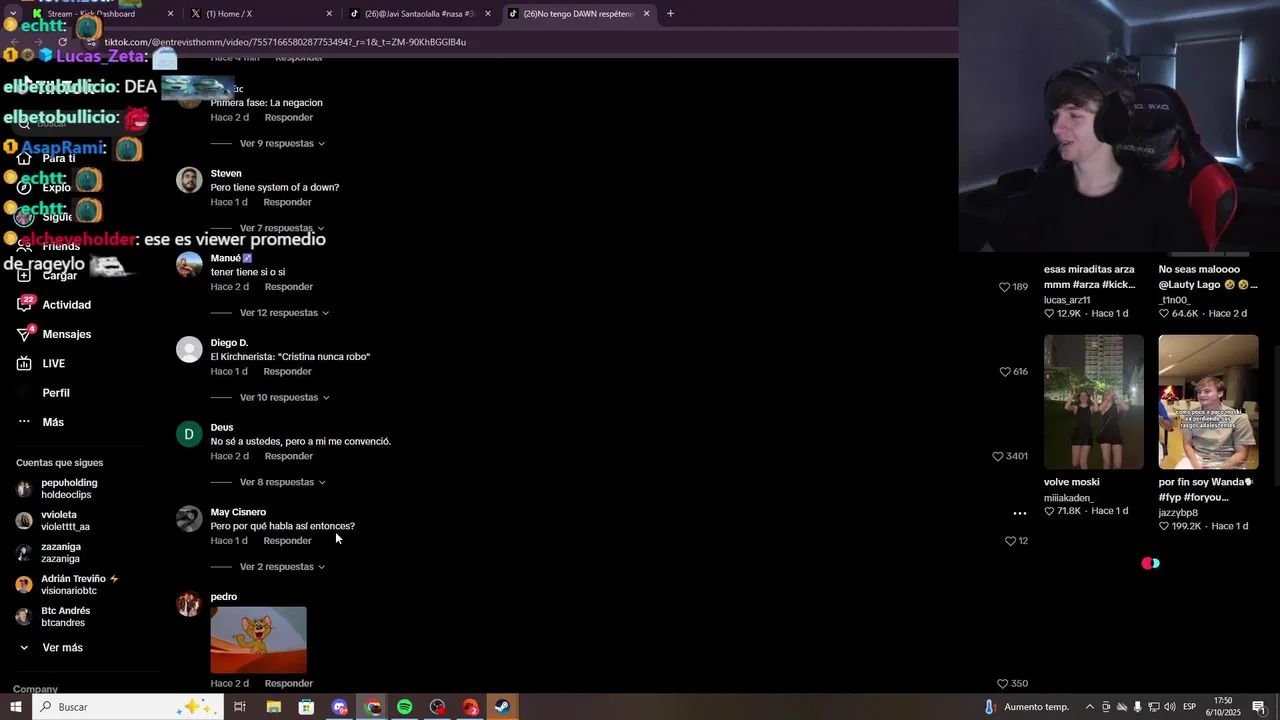Click Steven's profile avatar
The image size is (1280, 720).
[189, 180]
